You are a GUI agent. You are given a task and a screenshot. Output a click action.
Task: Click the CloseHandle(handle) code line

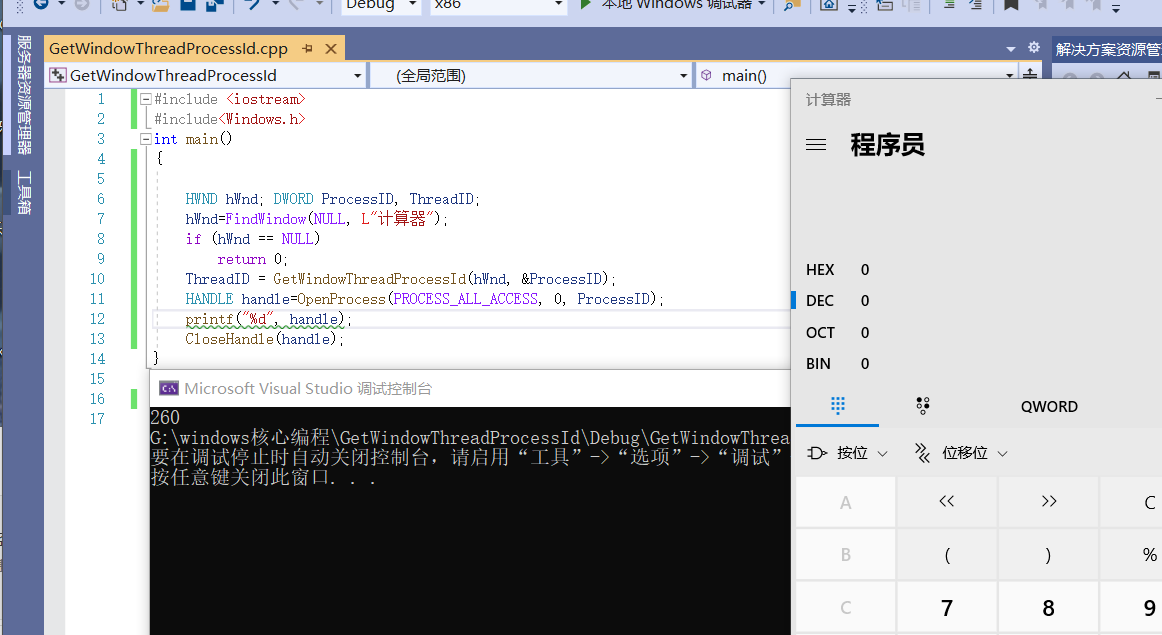(x=265, y=339)
